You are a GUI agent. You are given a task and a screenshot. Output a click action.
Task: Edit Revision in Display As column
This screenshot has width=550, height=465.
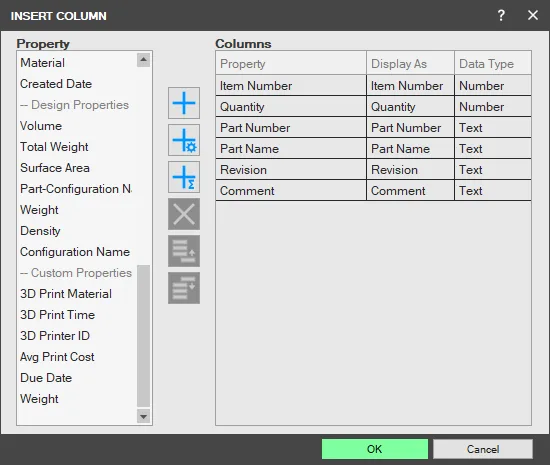(x=410, y=170)
